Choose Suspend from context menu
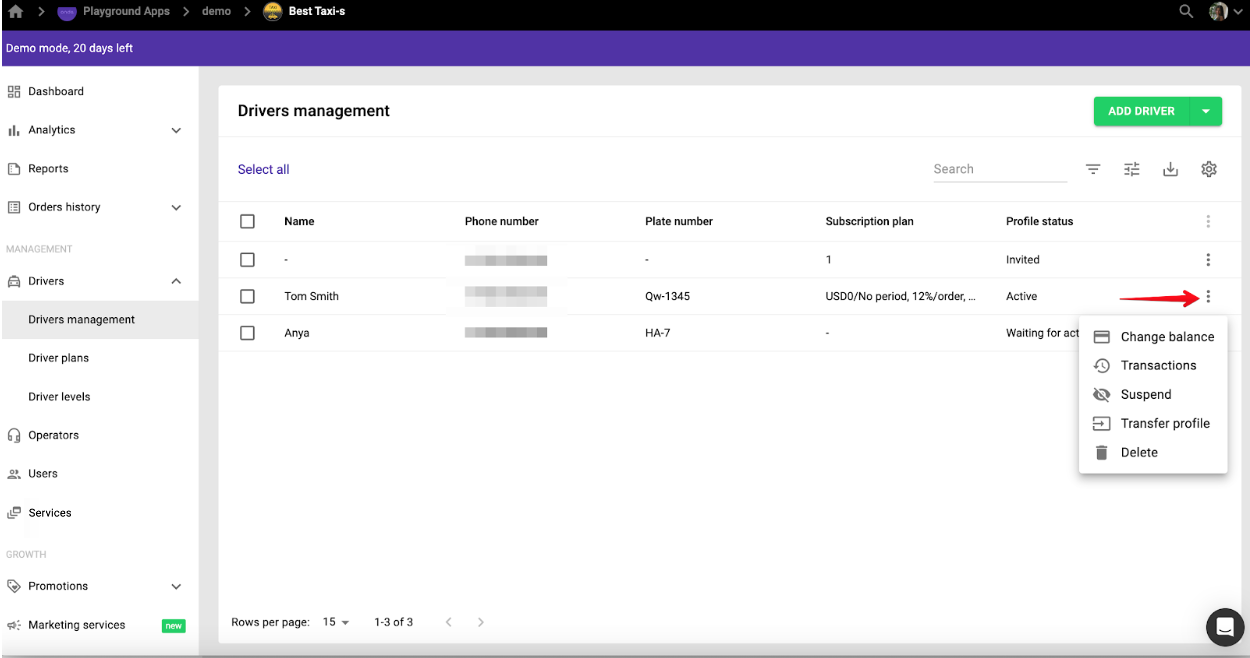The width and height of the screenshot is (1250, 658). pos(1153,395)
